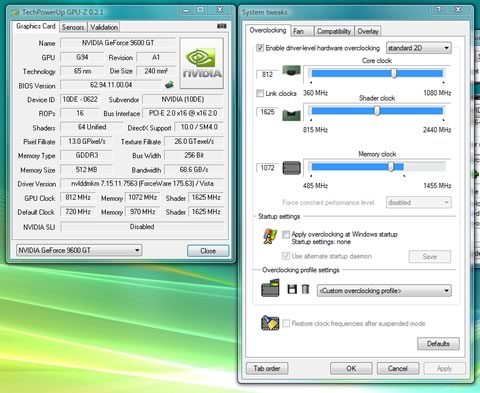Click the shader clock chip icon
480x393 pixels.
click(292, 115)
